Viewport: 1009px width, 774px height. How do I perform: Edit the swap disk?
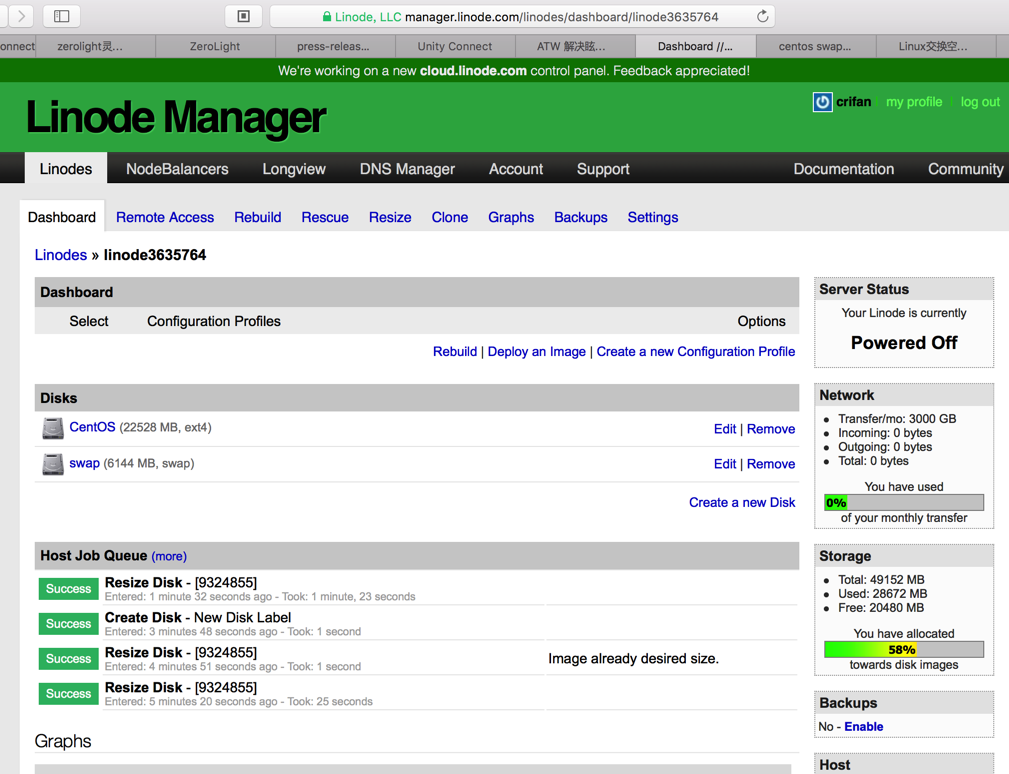pos(725,464)
